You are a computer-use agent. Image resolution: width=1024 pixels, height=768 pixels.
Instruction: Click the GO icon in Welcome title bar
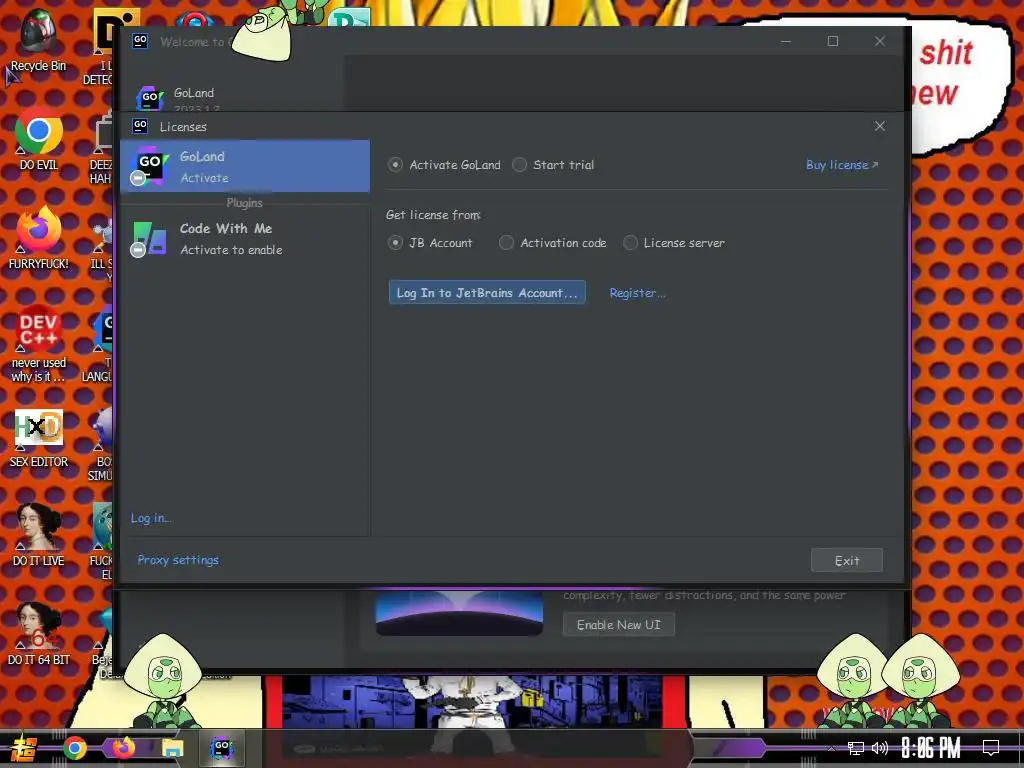tap(140, 40)
